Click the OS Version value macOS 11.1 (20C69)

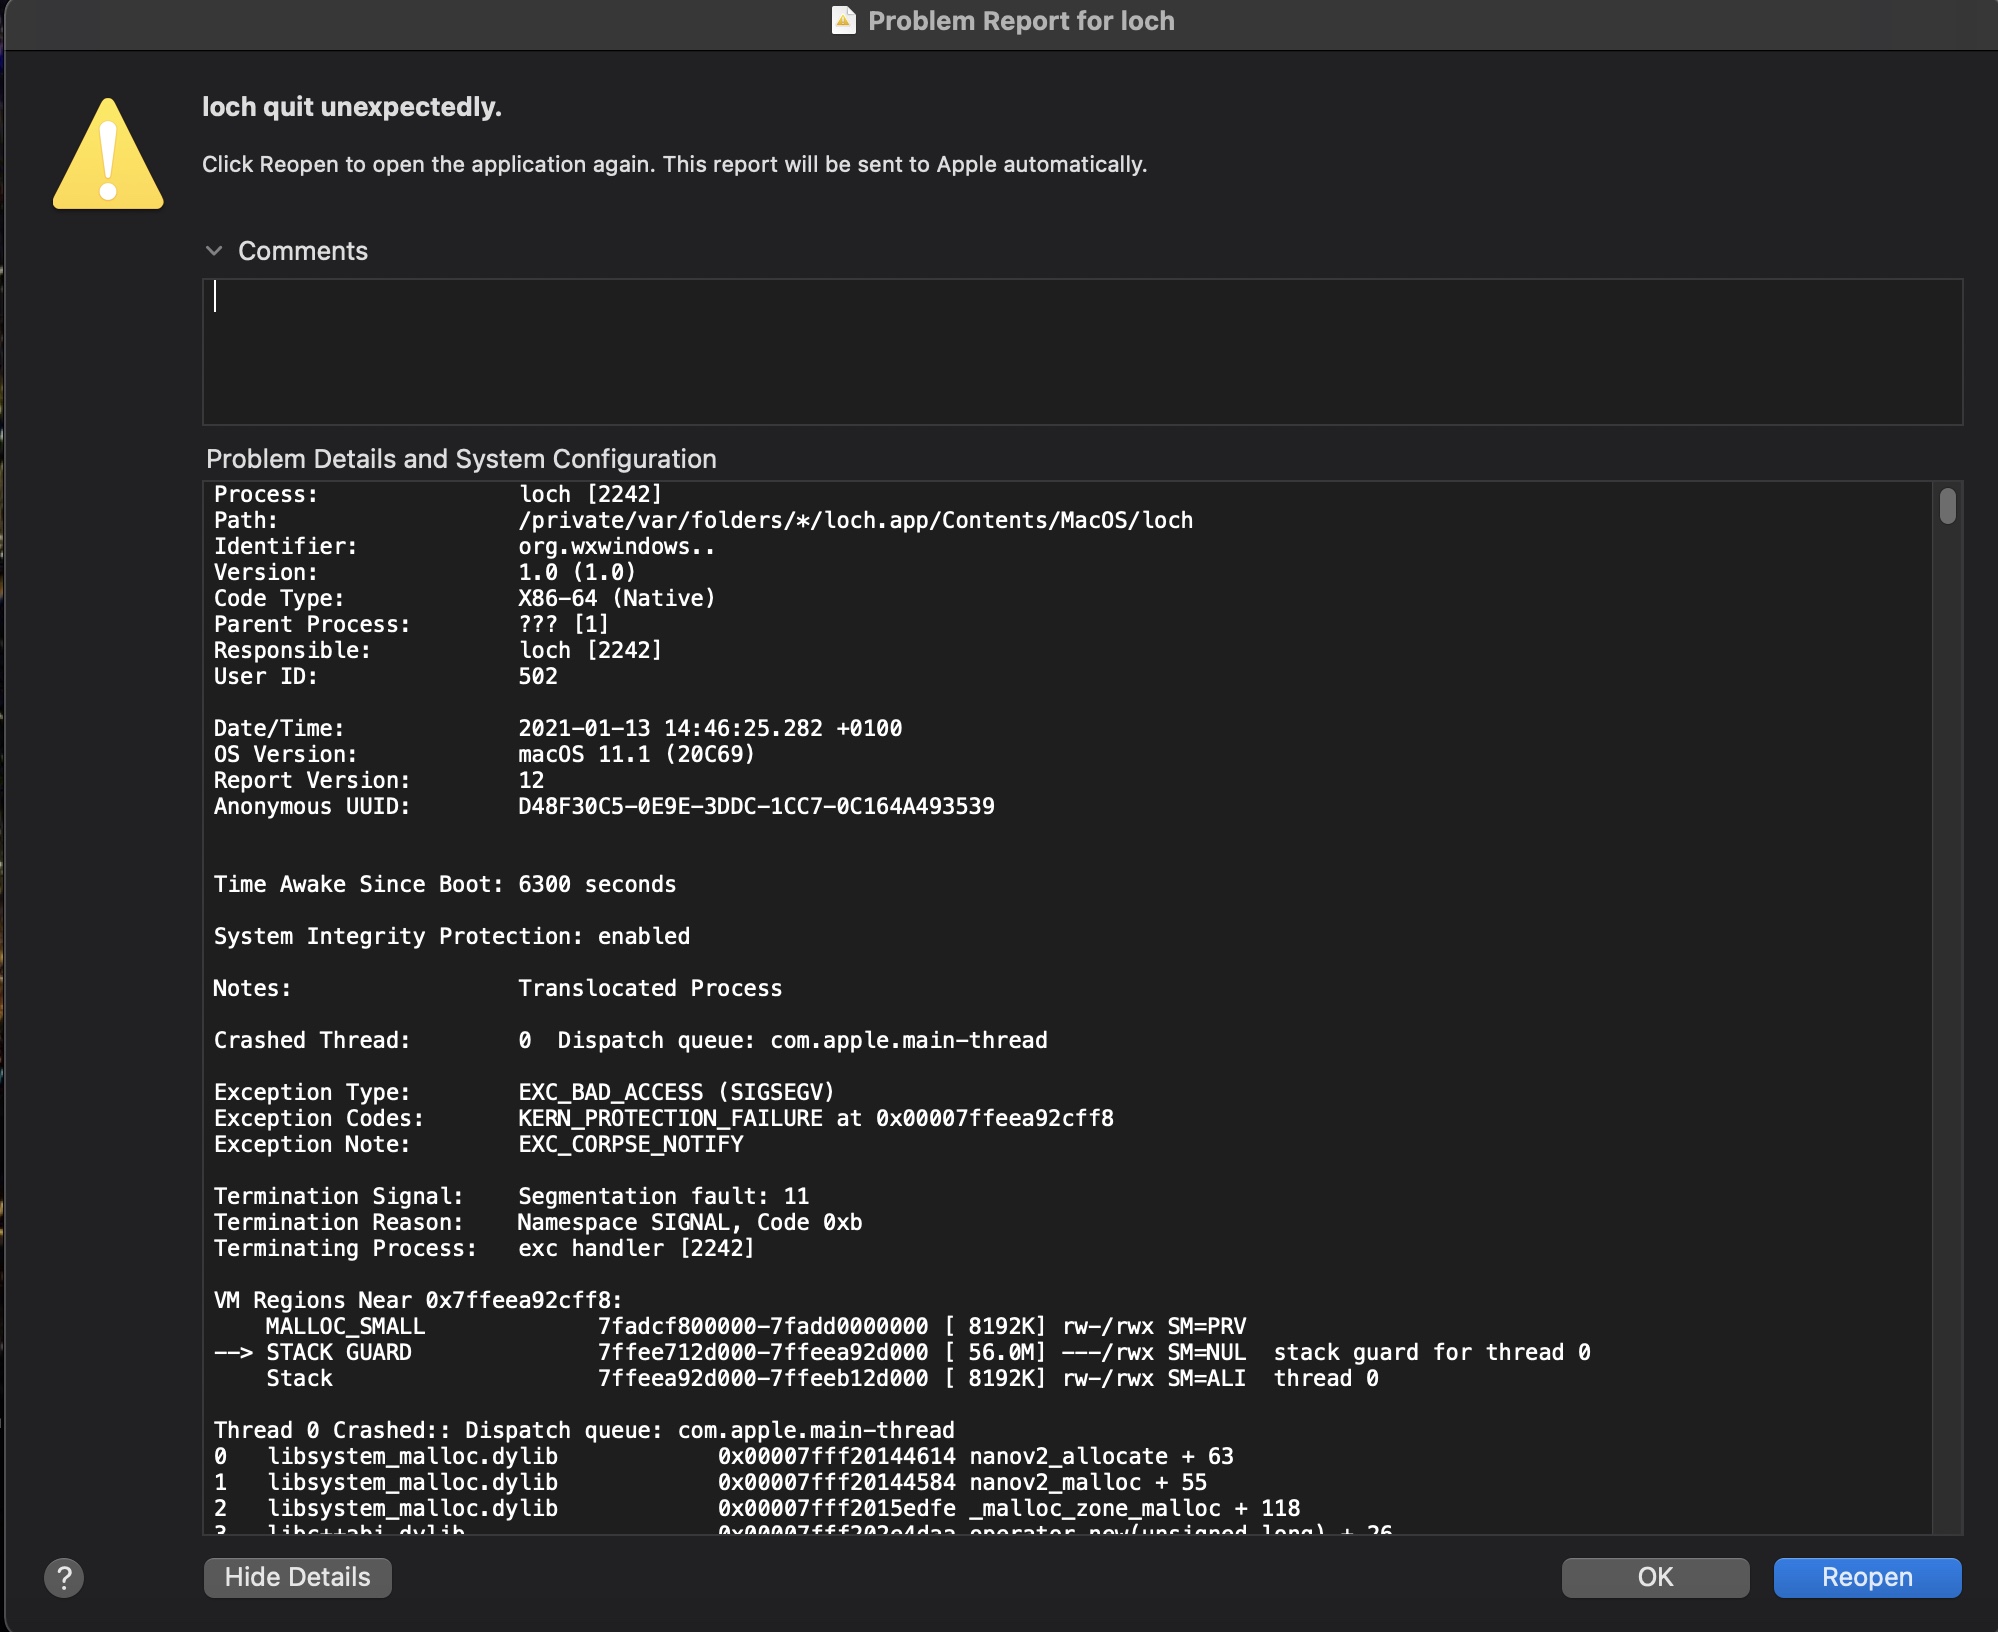tap(636, 754)
